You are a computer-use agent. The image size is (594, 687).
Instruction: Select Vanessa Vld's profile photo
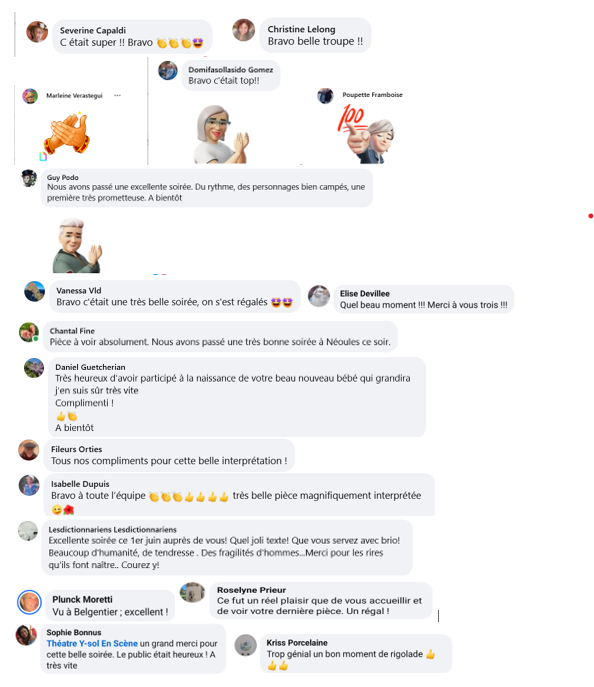coord(35,291)
